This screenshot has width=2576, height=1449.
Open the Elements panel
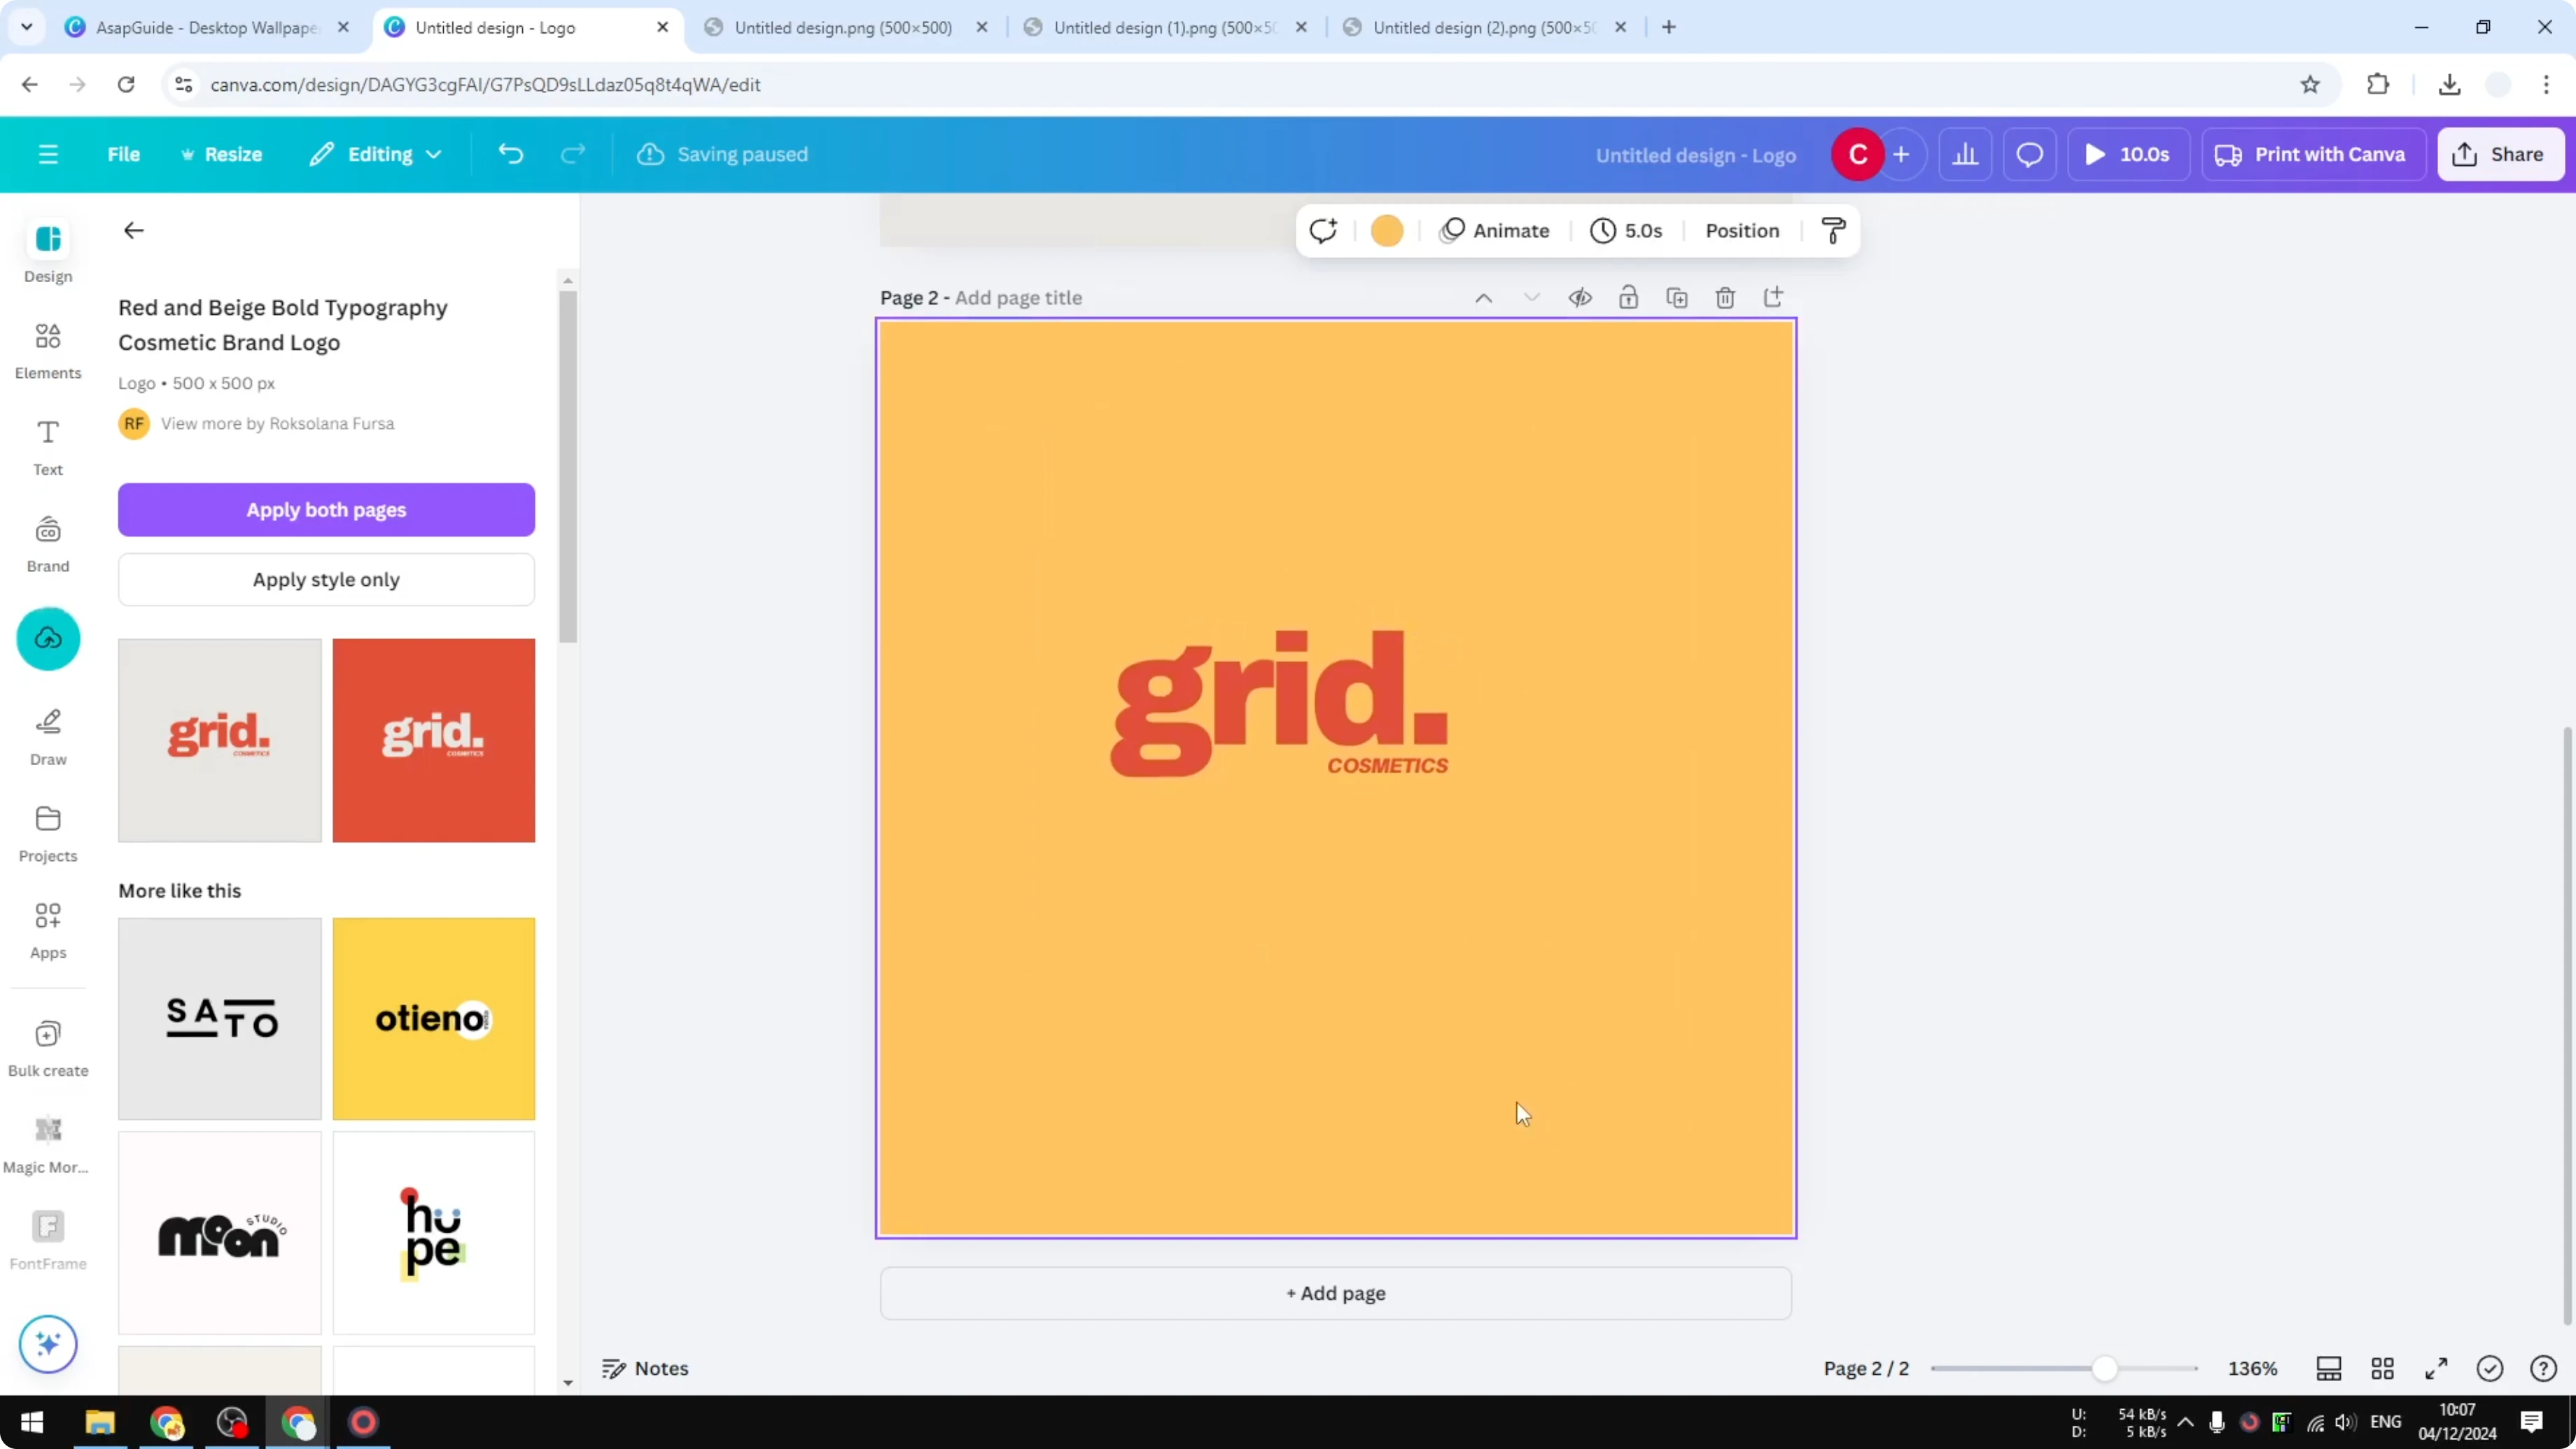(47, 350)
